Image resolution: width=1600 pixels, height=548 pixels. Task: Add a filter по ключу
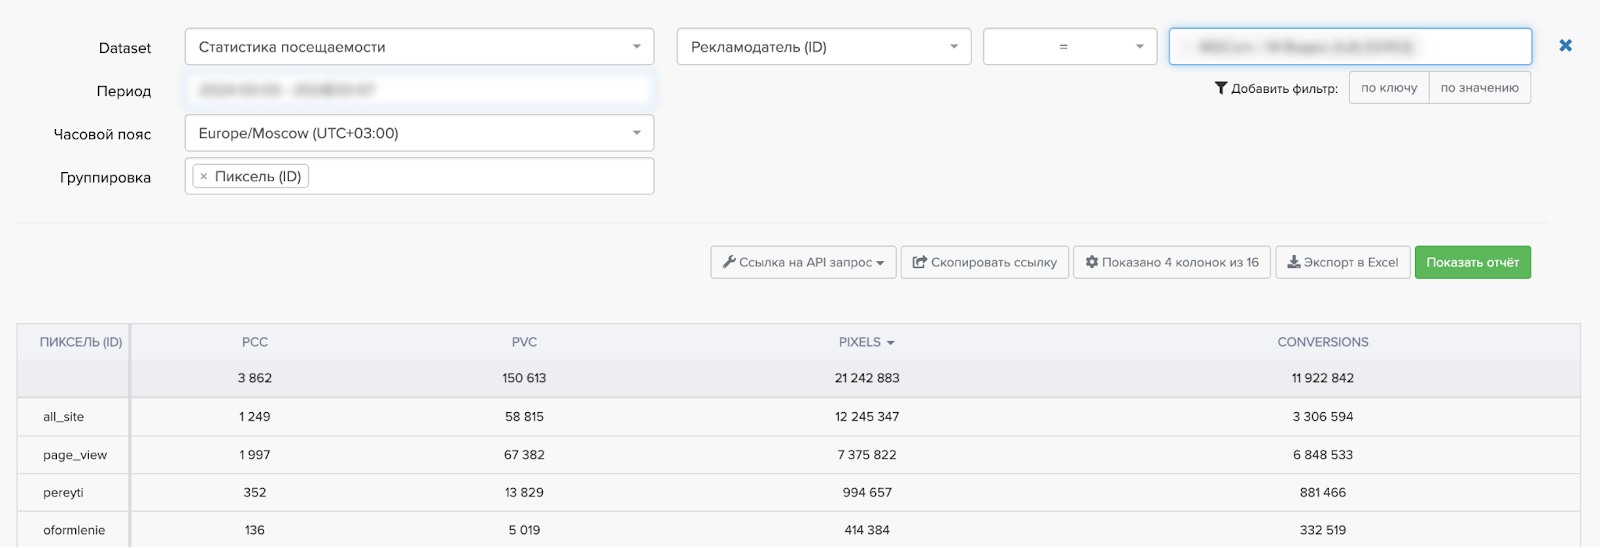(1388, 88)
